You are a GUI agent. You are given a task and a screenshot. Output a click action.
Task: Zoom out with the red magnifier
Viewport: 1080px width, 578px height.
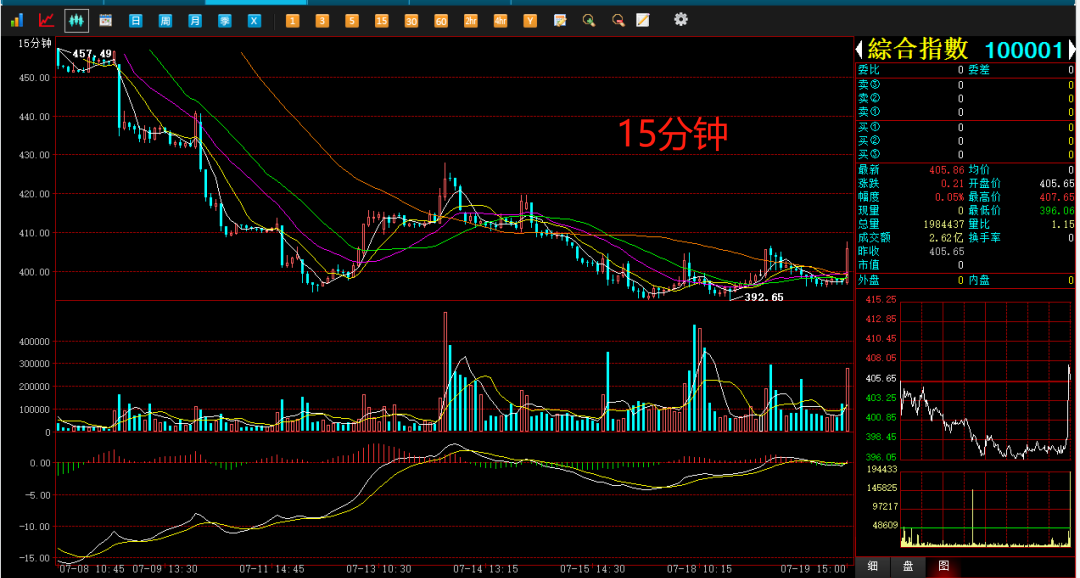(x=619, y=21)
